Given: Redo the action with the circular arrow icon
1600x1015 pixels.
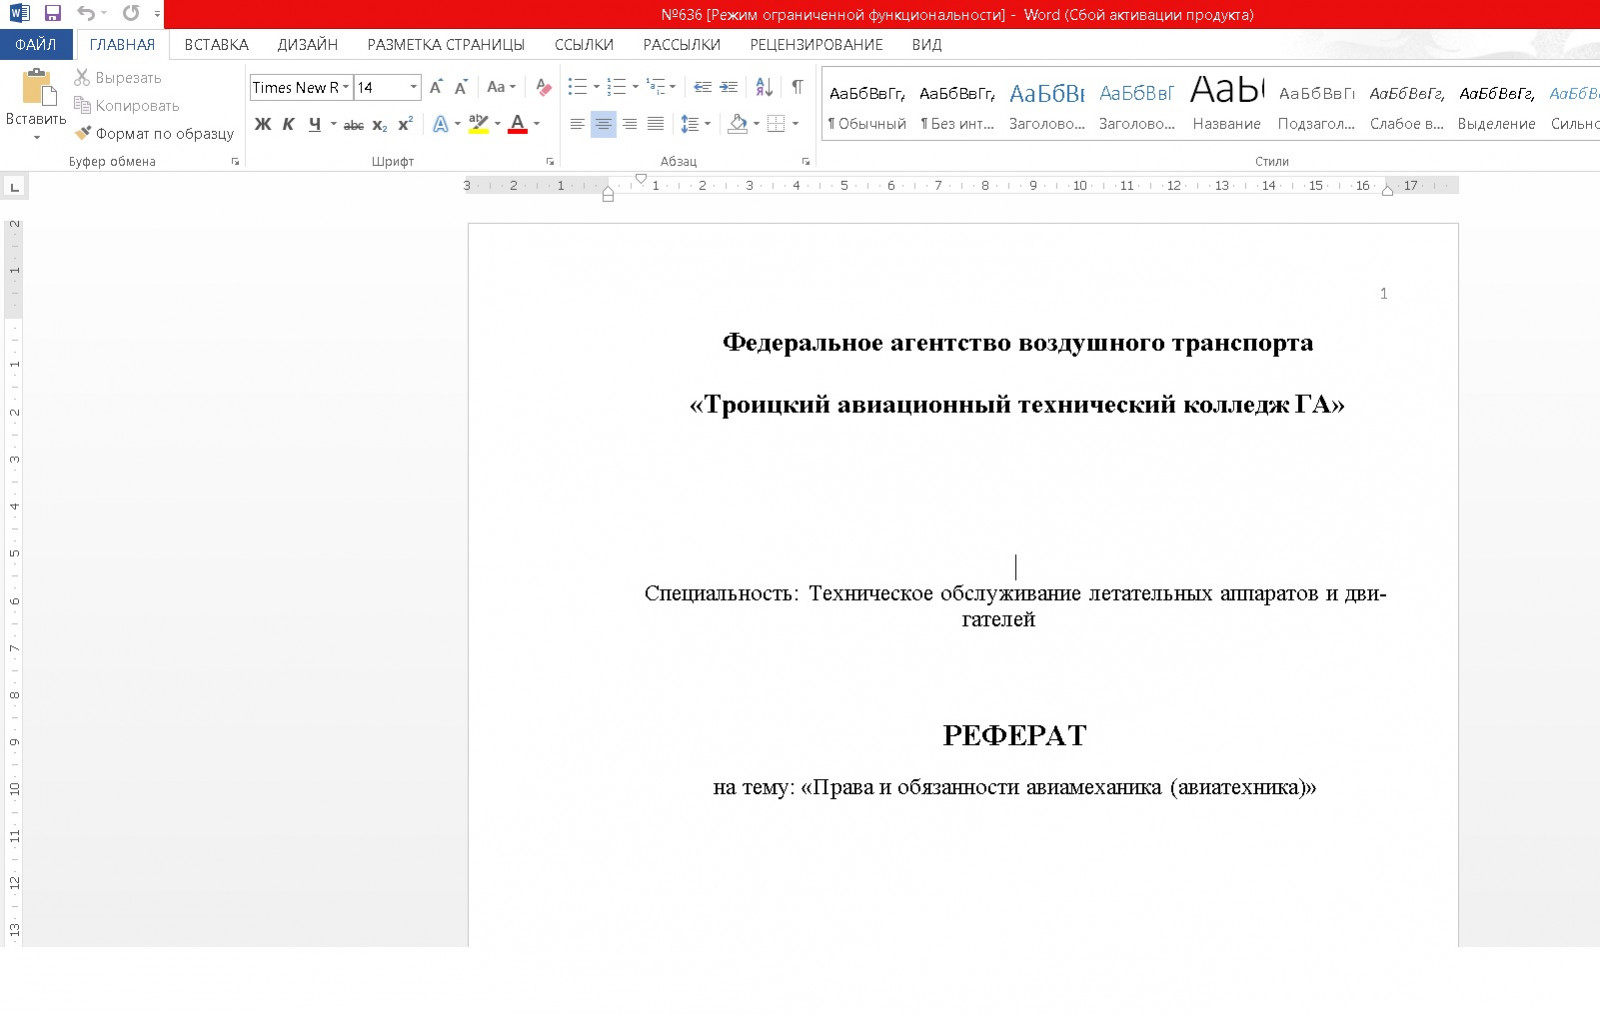Looking at the screenshot, I should pos(131,14).
